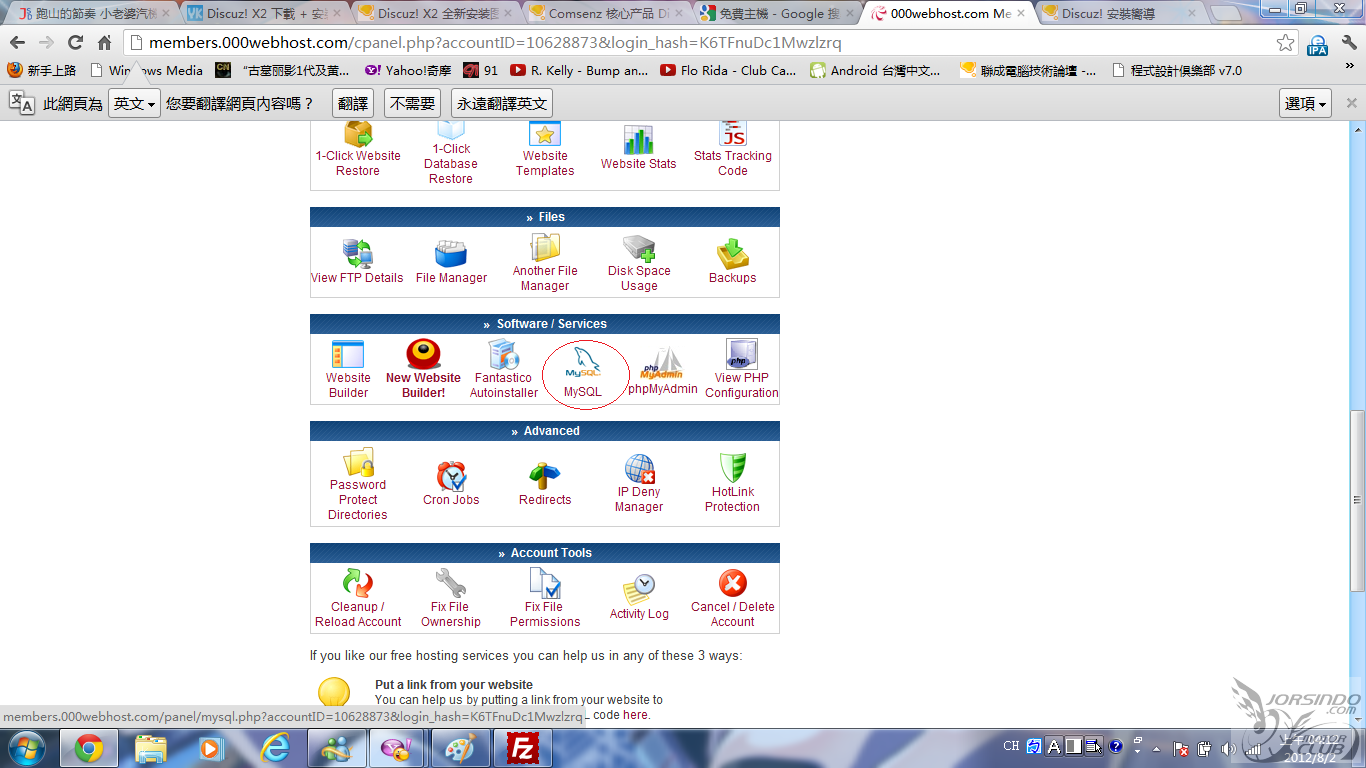Open phpMyAdmin icon
Viewport: 1366px width, 768px height.
662,364
